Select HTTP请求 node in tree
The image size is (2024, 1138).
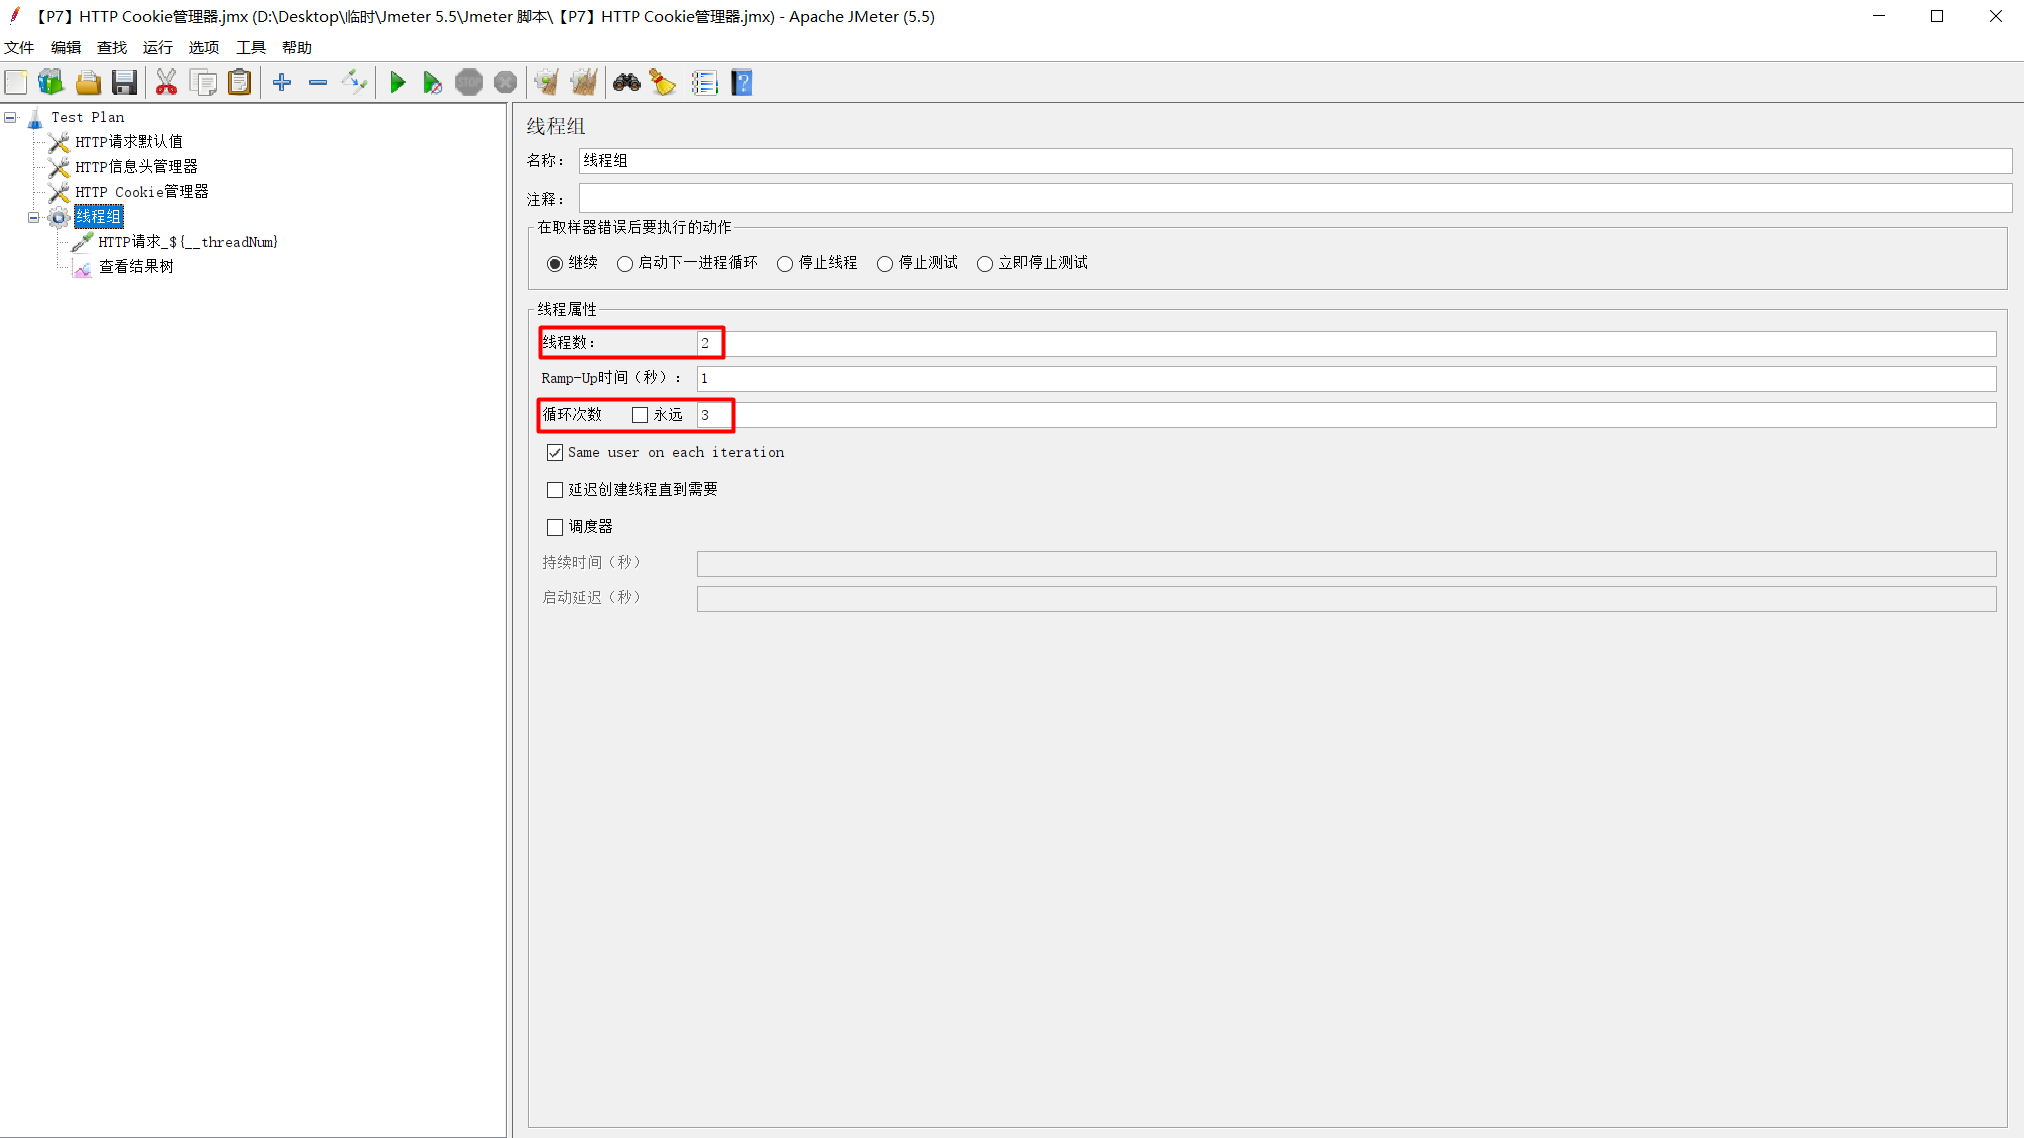(189, 242)
